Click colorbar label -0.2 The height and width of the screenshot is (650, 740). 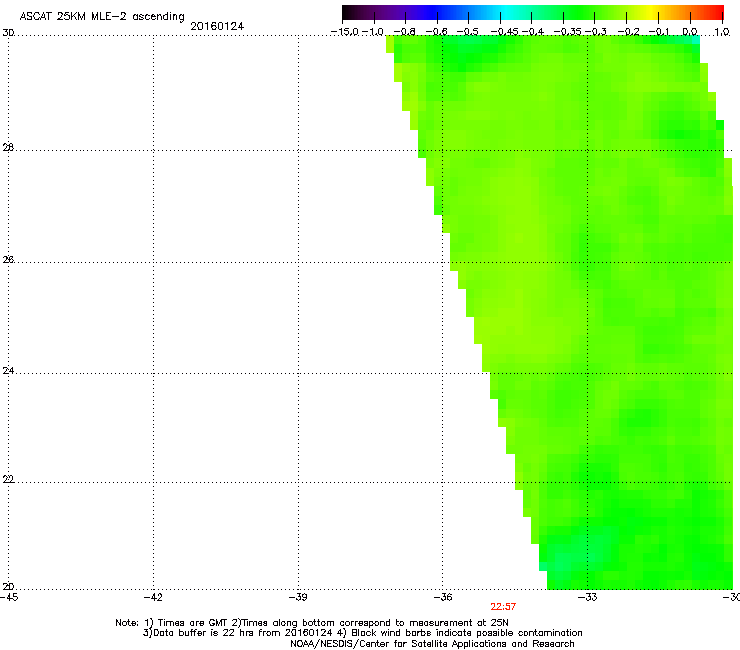tap(628, 32)
